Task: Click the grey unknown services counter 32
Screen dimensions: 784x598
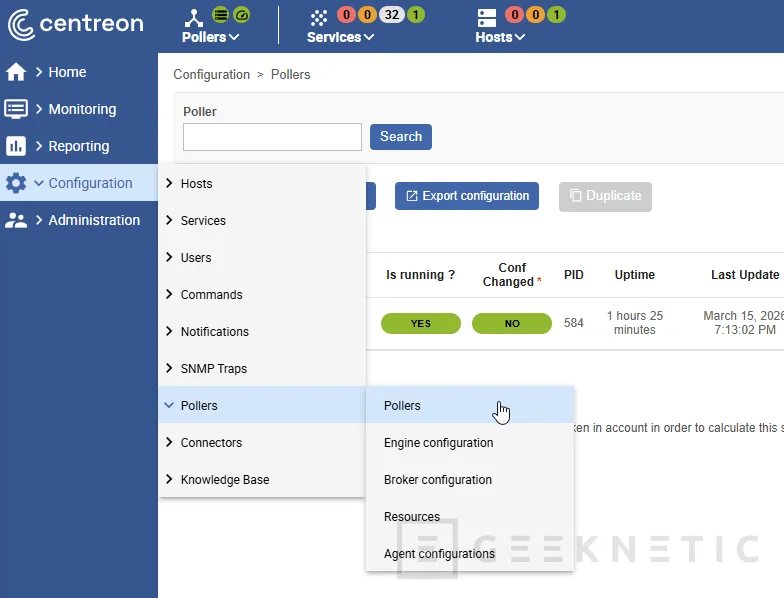Action: click(x=392, y=15)
